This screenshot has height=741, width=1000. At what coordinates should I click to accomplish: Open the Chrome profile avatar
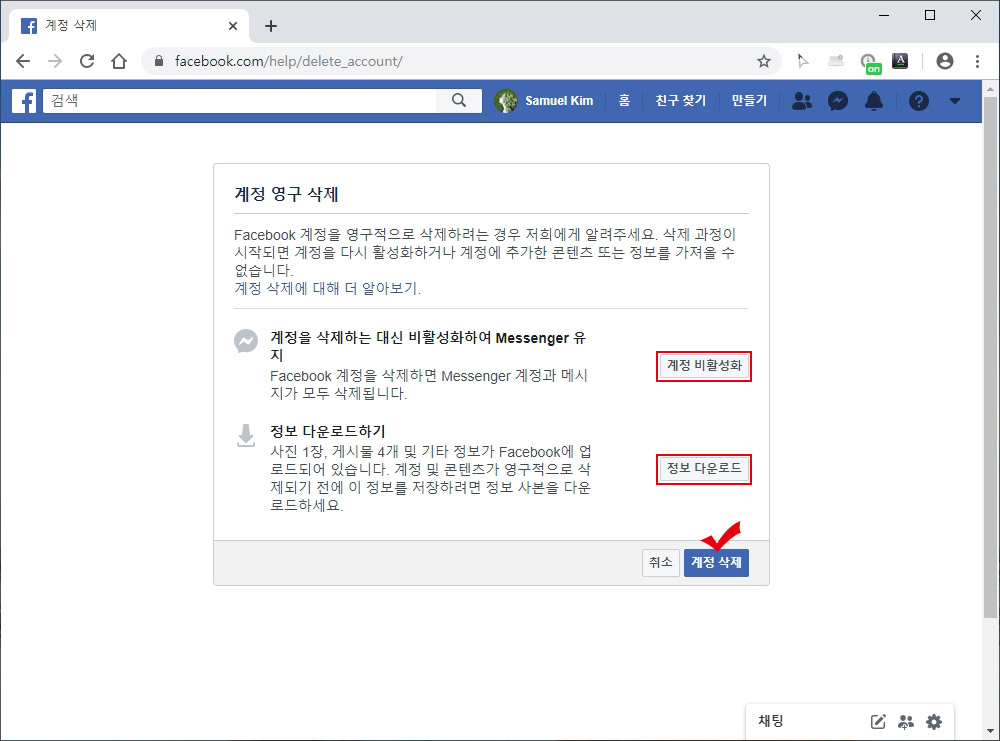945,61
